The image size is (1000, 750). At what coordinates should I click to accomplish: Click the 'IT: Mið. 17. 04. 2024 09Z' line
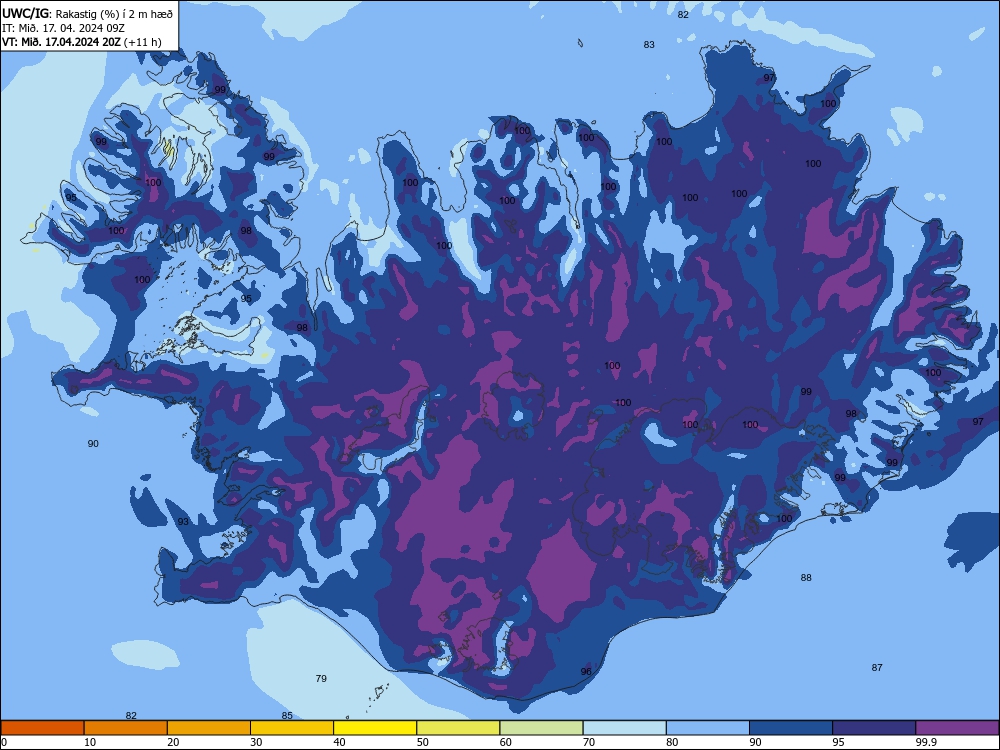63,28
